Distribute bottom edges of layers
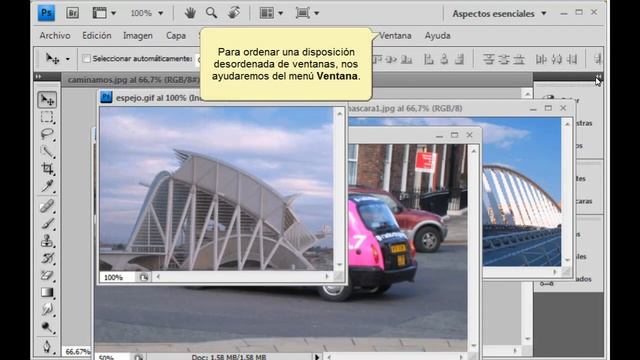Image resolution: width=640 pixels, height=360 pixels. click(x=519, y=60)
